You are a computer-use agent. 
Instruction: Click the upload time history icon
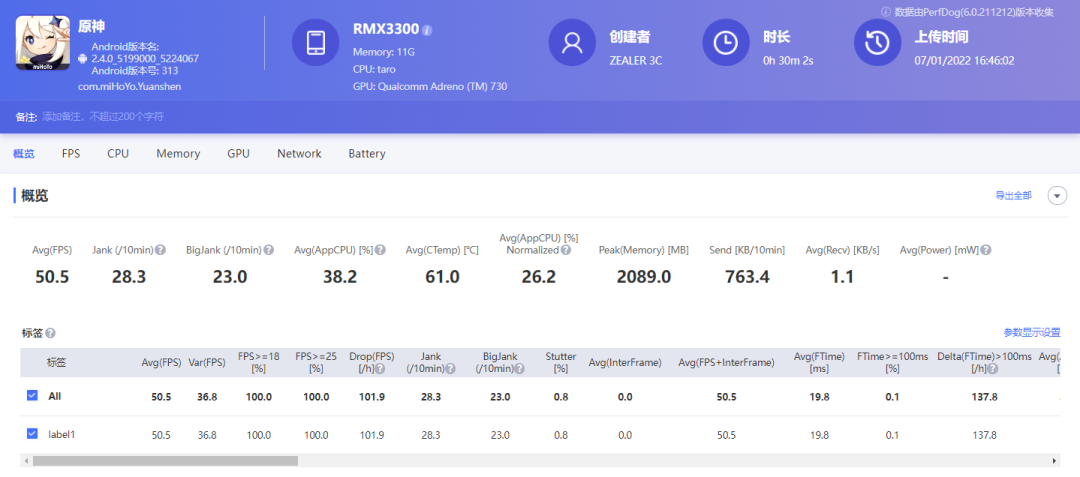click(877, 43)
